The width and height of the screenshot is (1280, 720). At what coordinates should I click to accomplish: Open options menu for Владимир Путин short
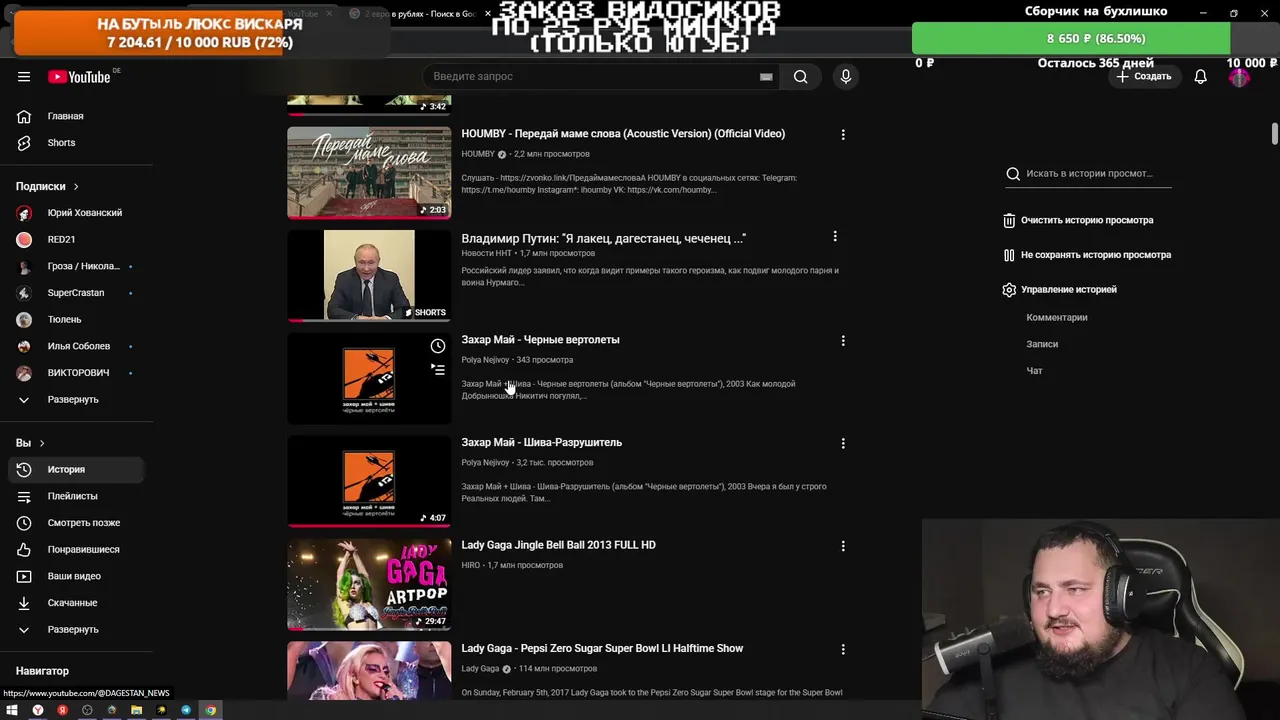coord(835,237)
